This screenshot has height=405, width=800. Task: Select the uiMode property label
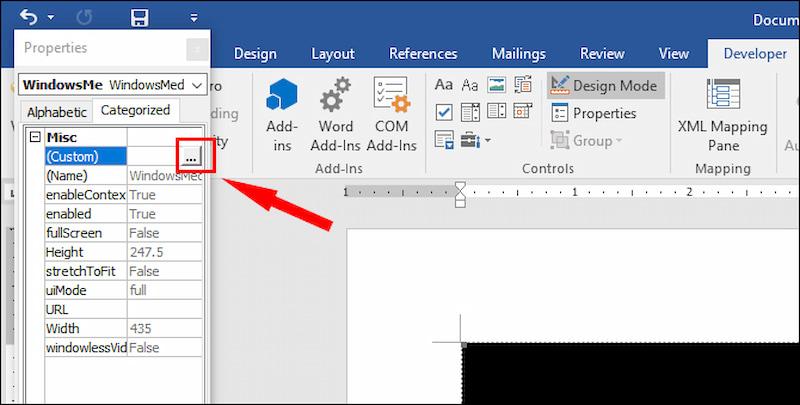point(85,290)
